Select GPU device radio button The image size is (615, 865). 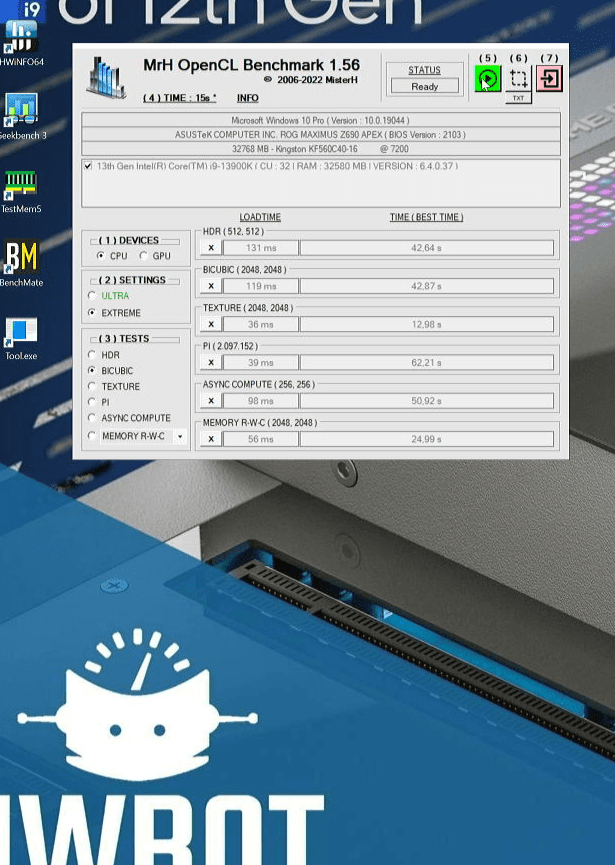[x=143, y=255]
